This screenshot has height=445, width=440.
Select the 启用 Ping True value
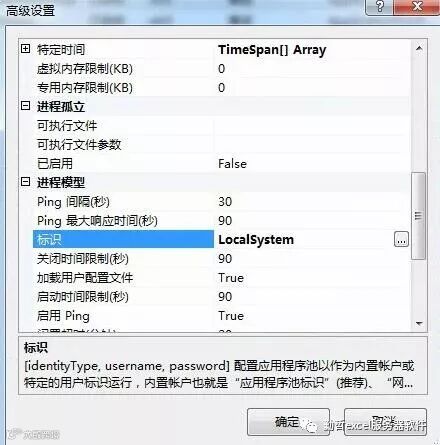point(231,316)
